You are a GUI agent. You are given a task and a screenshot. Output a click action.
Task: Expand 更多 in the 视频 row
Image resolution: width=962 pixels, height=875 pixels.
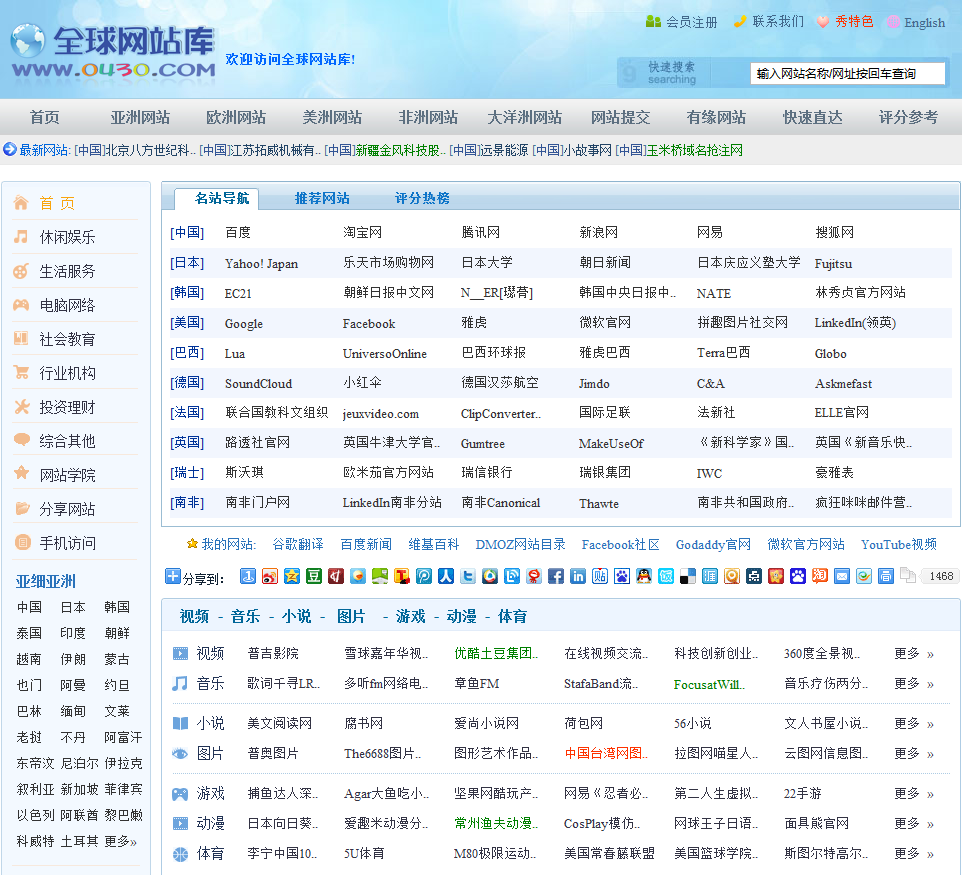tap(913, 654)
